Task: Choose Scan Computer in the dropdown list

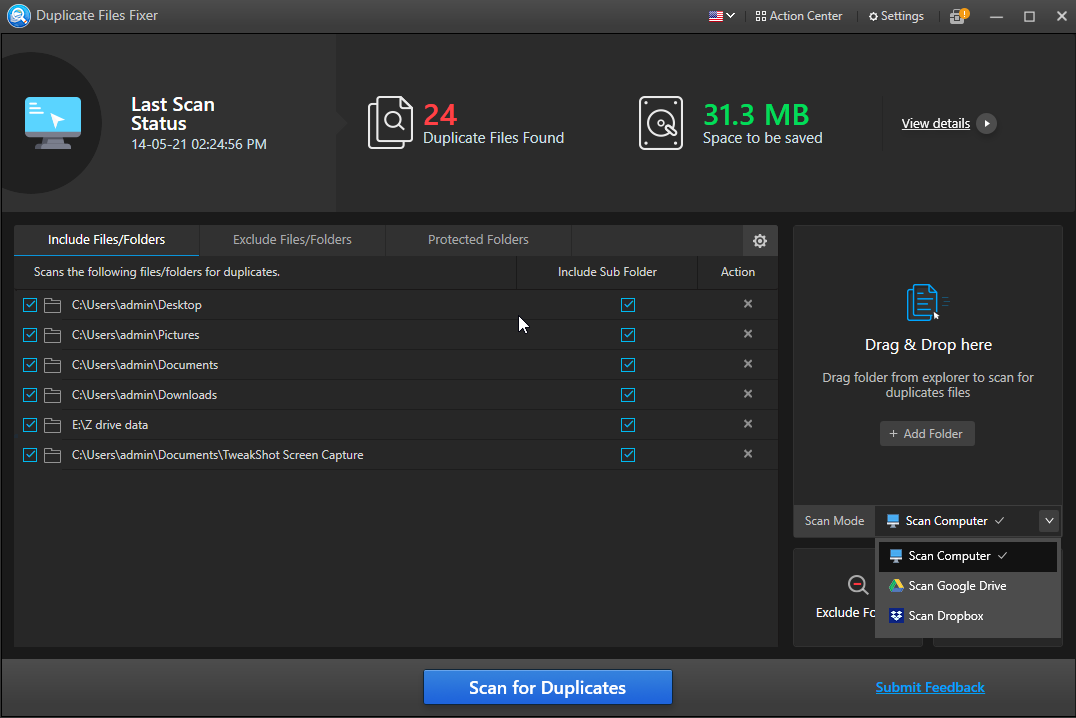Action: pyautogui.click(x=950, y=556)
